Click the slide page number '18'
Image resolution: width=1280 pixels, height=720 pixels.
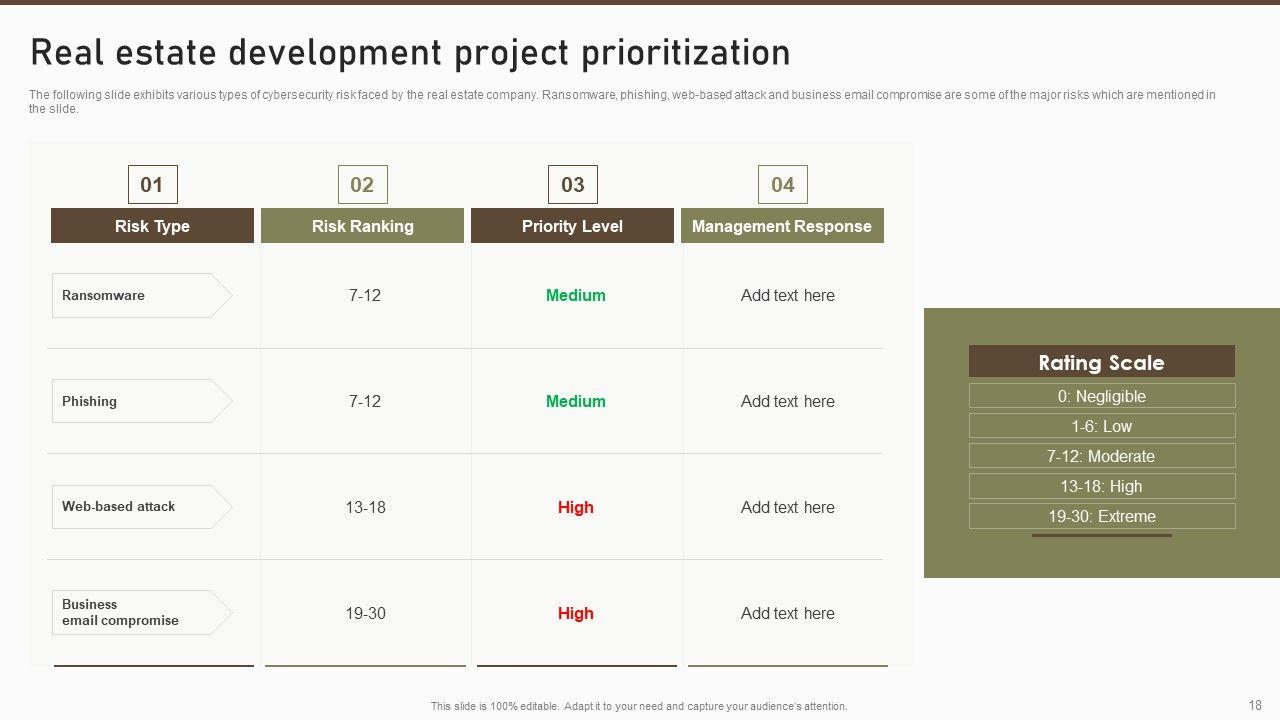pyautogui.click(x=1256, y=705)
